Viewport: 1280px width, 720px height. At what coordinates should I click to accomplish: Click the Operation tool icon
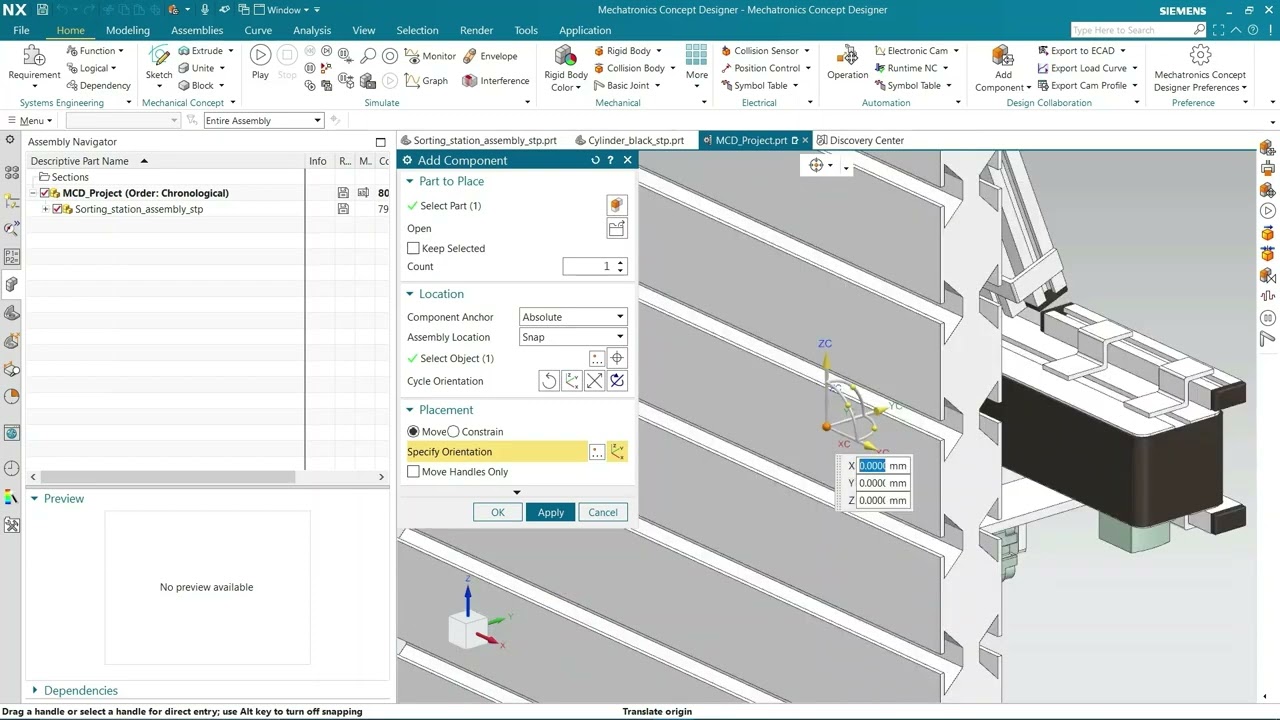[x=847, y=56]
